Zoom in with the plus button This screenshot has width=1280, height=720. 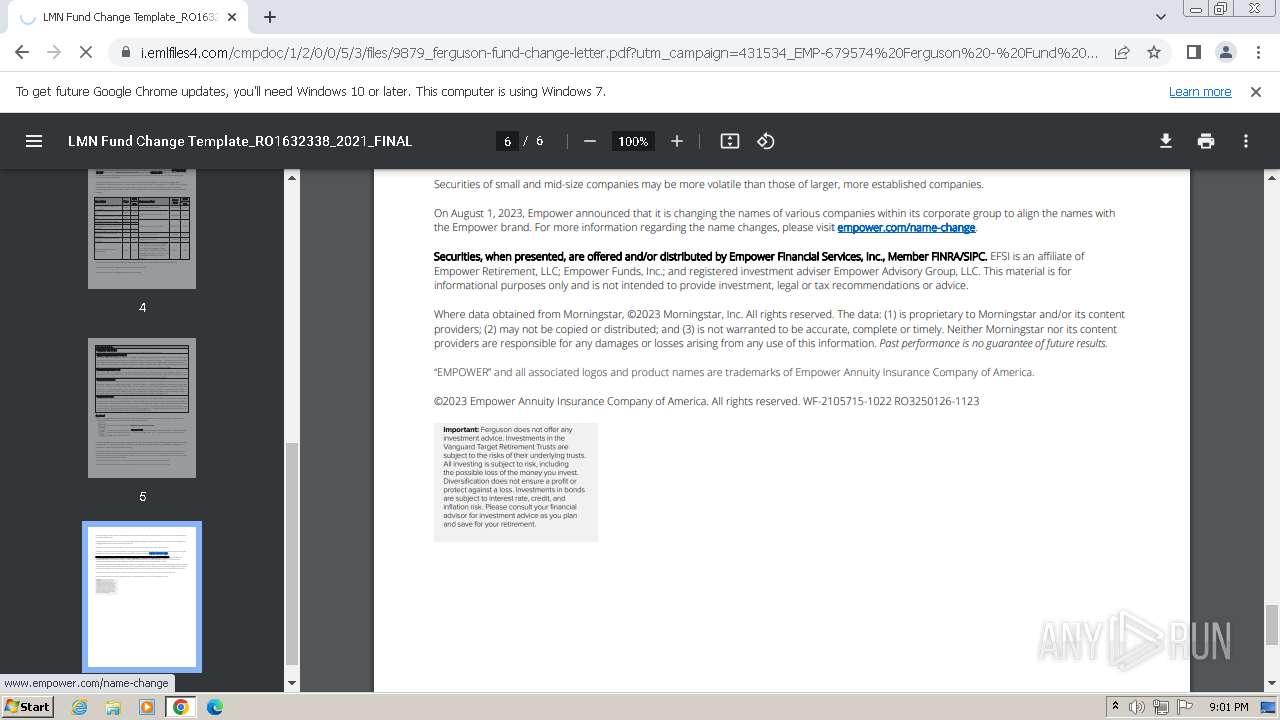point(677,141)
